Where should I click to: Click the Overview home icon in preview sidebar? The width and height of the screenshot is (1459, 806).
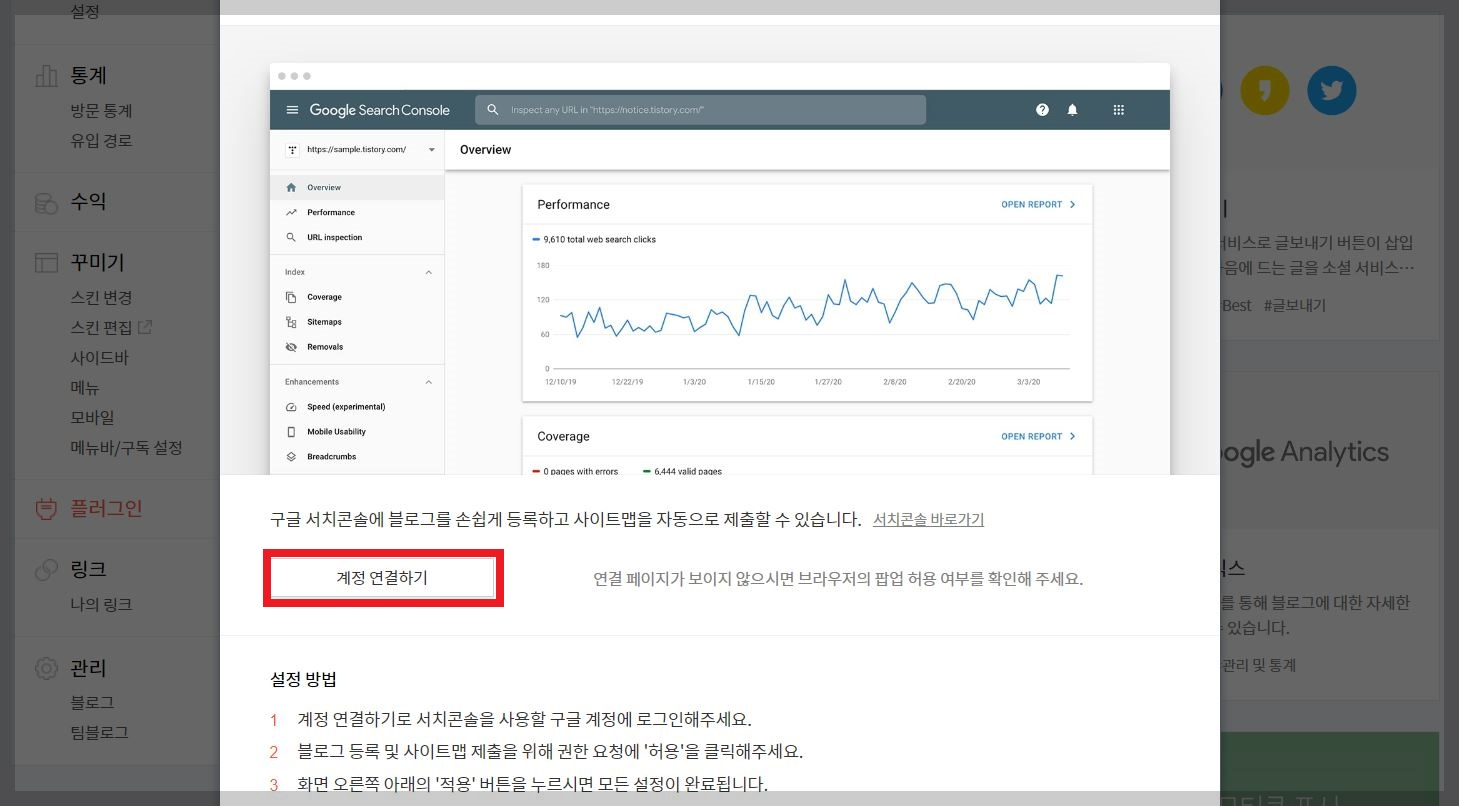291,187
